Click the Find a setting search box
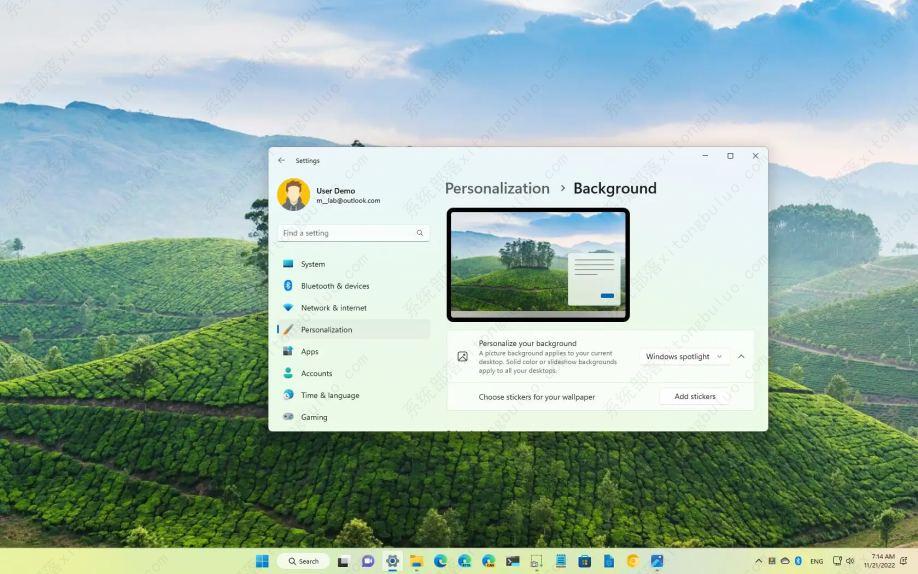Image resolution: width=918 pixels, height=574 pixels. [x=352, y=233]
